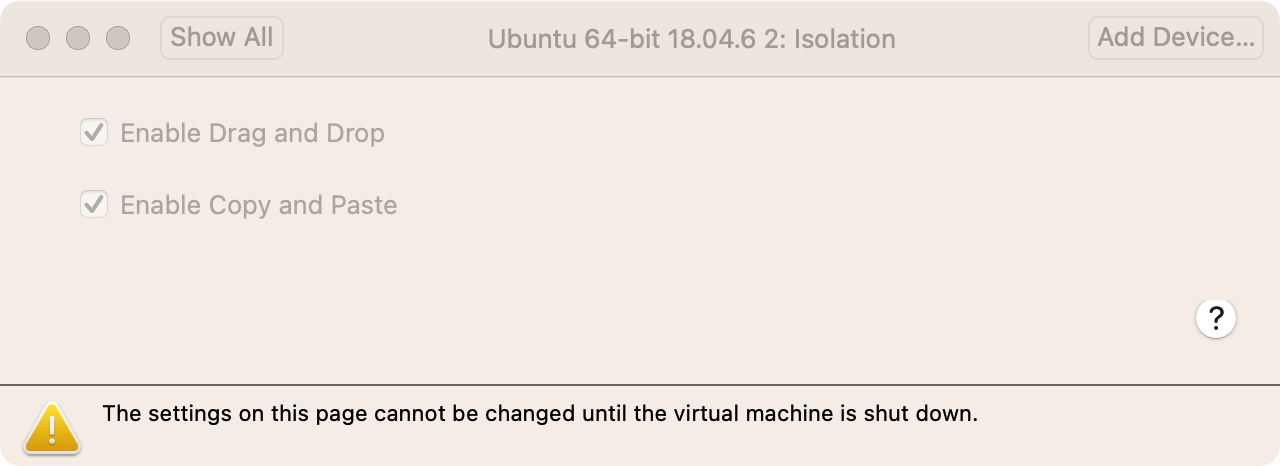Open the help question mark button
1280x466 pixels.
(x=1216, y=319)
